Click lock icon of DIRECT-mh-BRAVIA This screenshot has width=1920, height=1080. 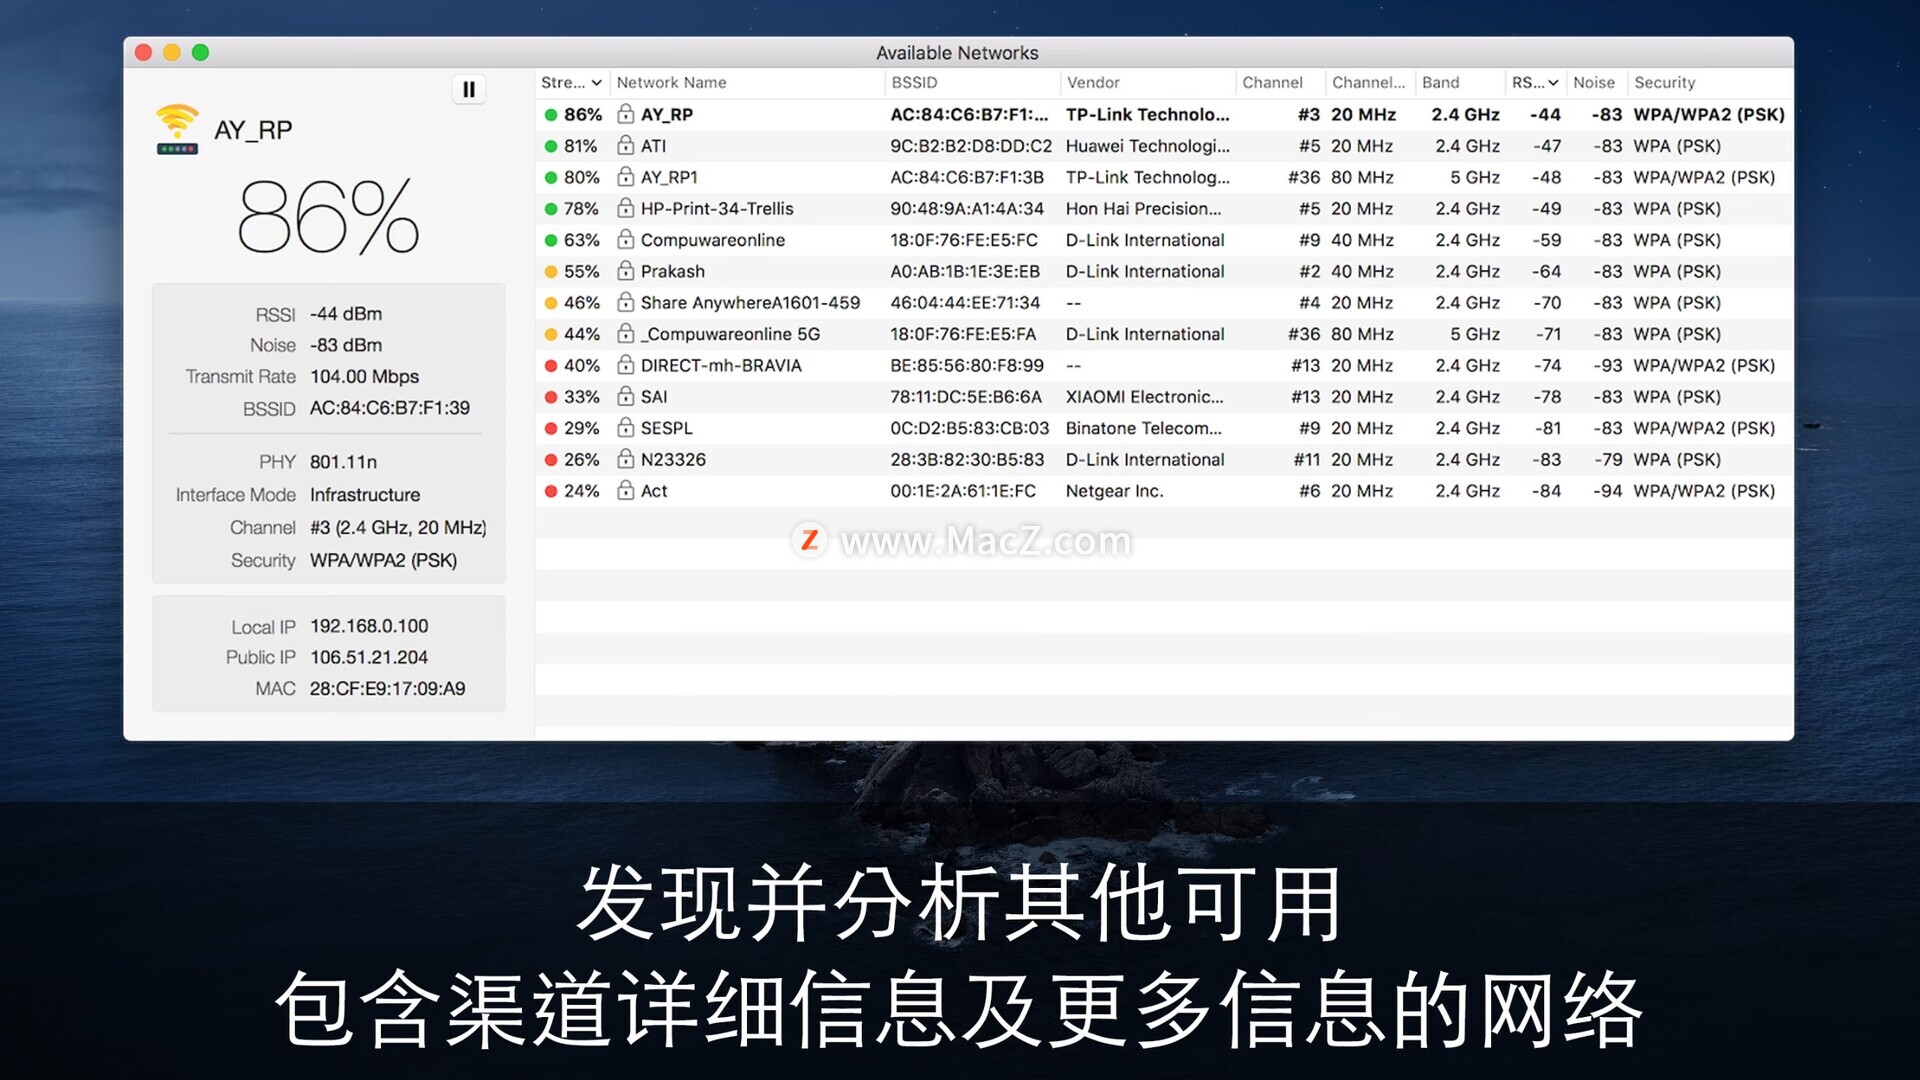pyautogui.click(x=626, y=364)
